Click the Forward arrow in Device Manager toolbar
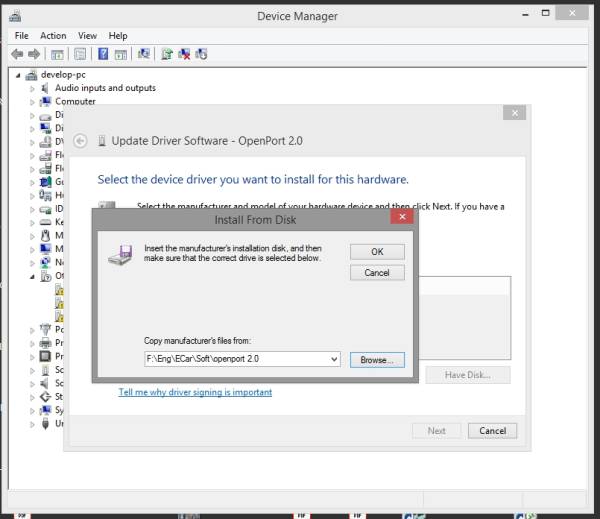 (34, 54)
